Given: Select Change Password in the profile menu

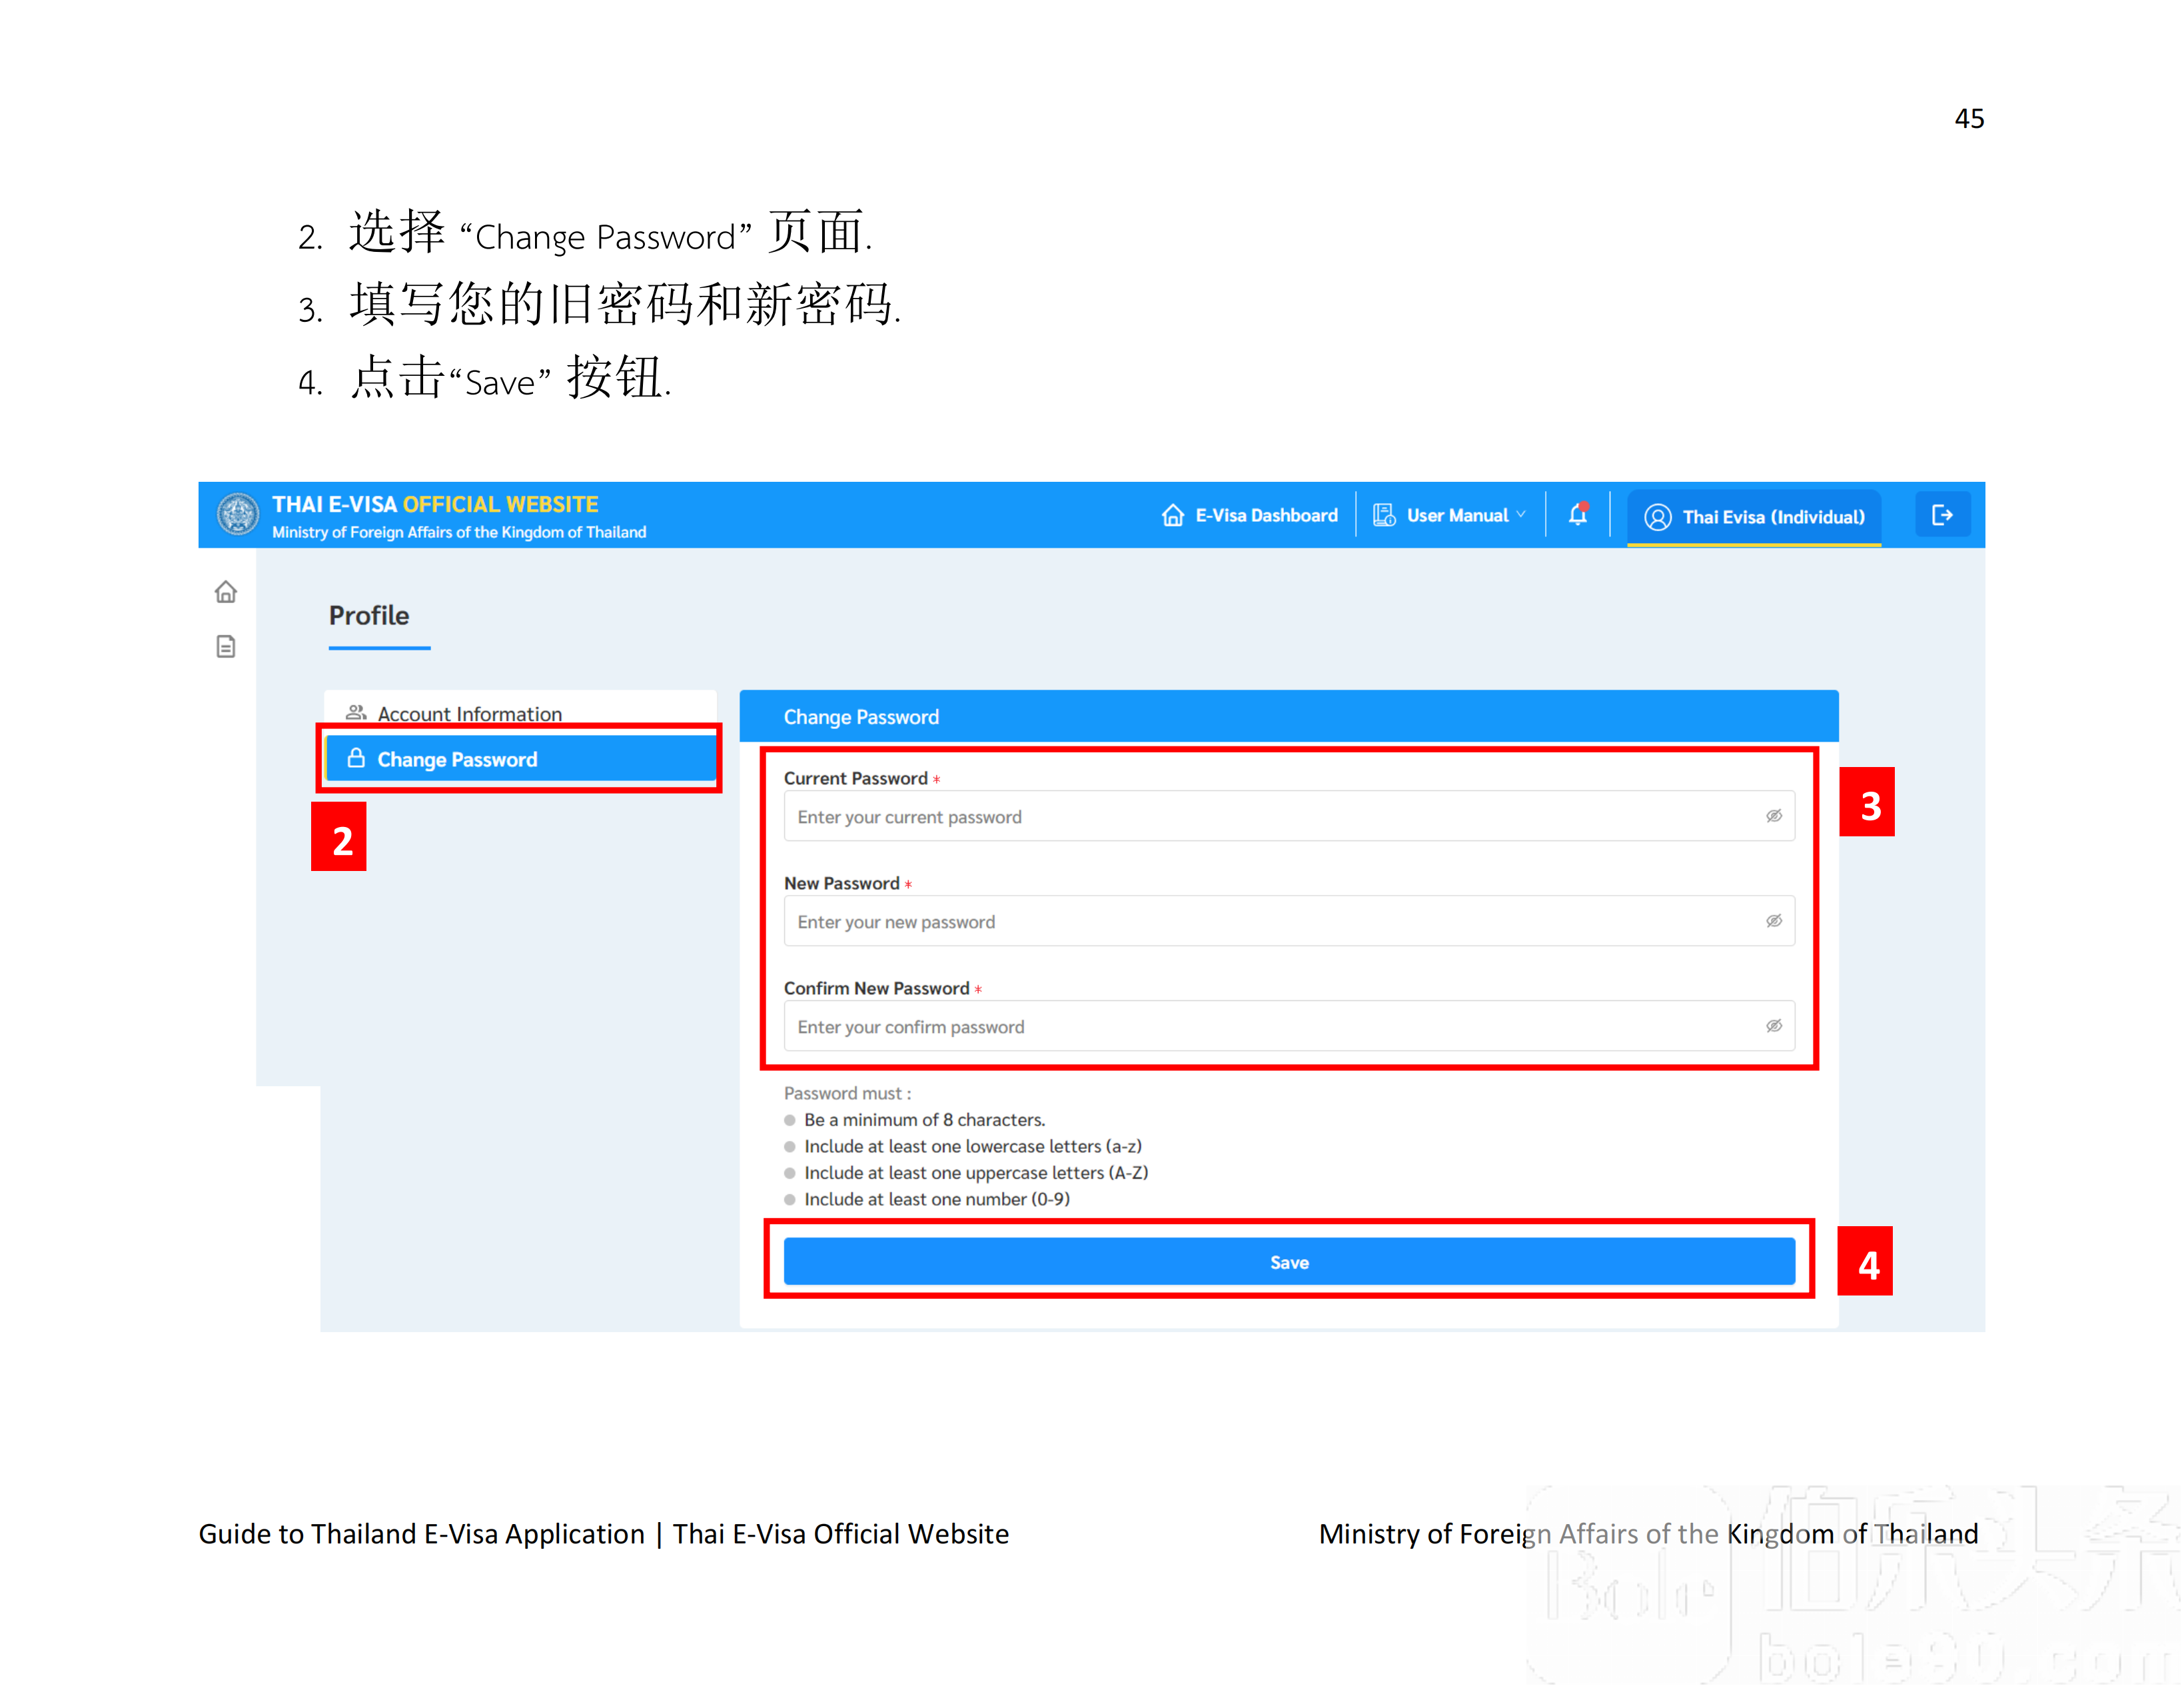Looking at the screenshot, I should (x=457, y=759).
